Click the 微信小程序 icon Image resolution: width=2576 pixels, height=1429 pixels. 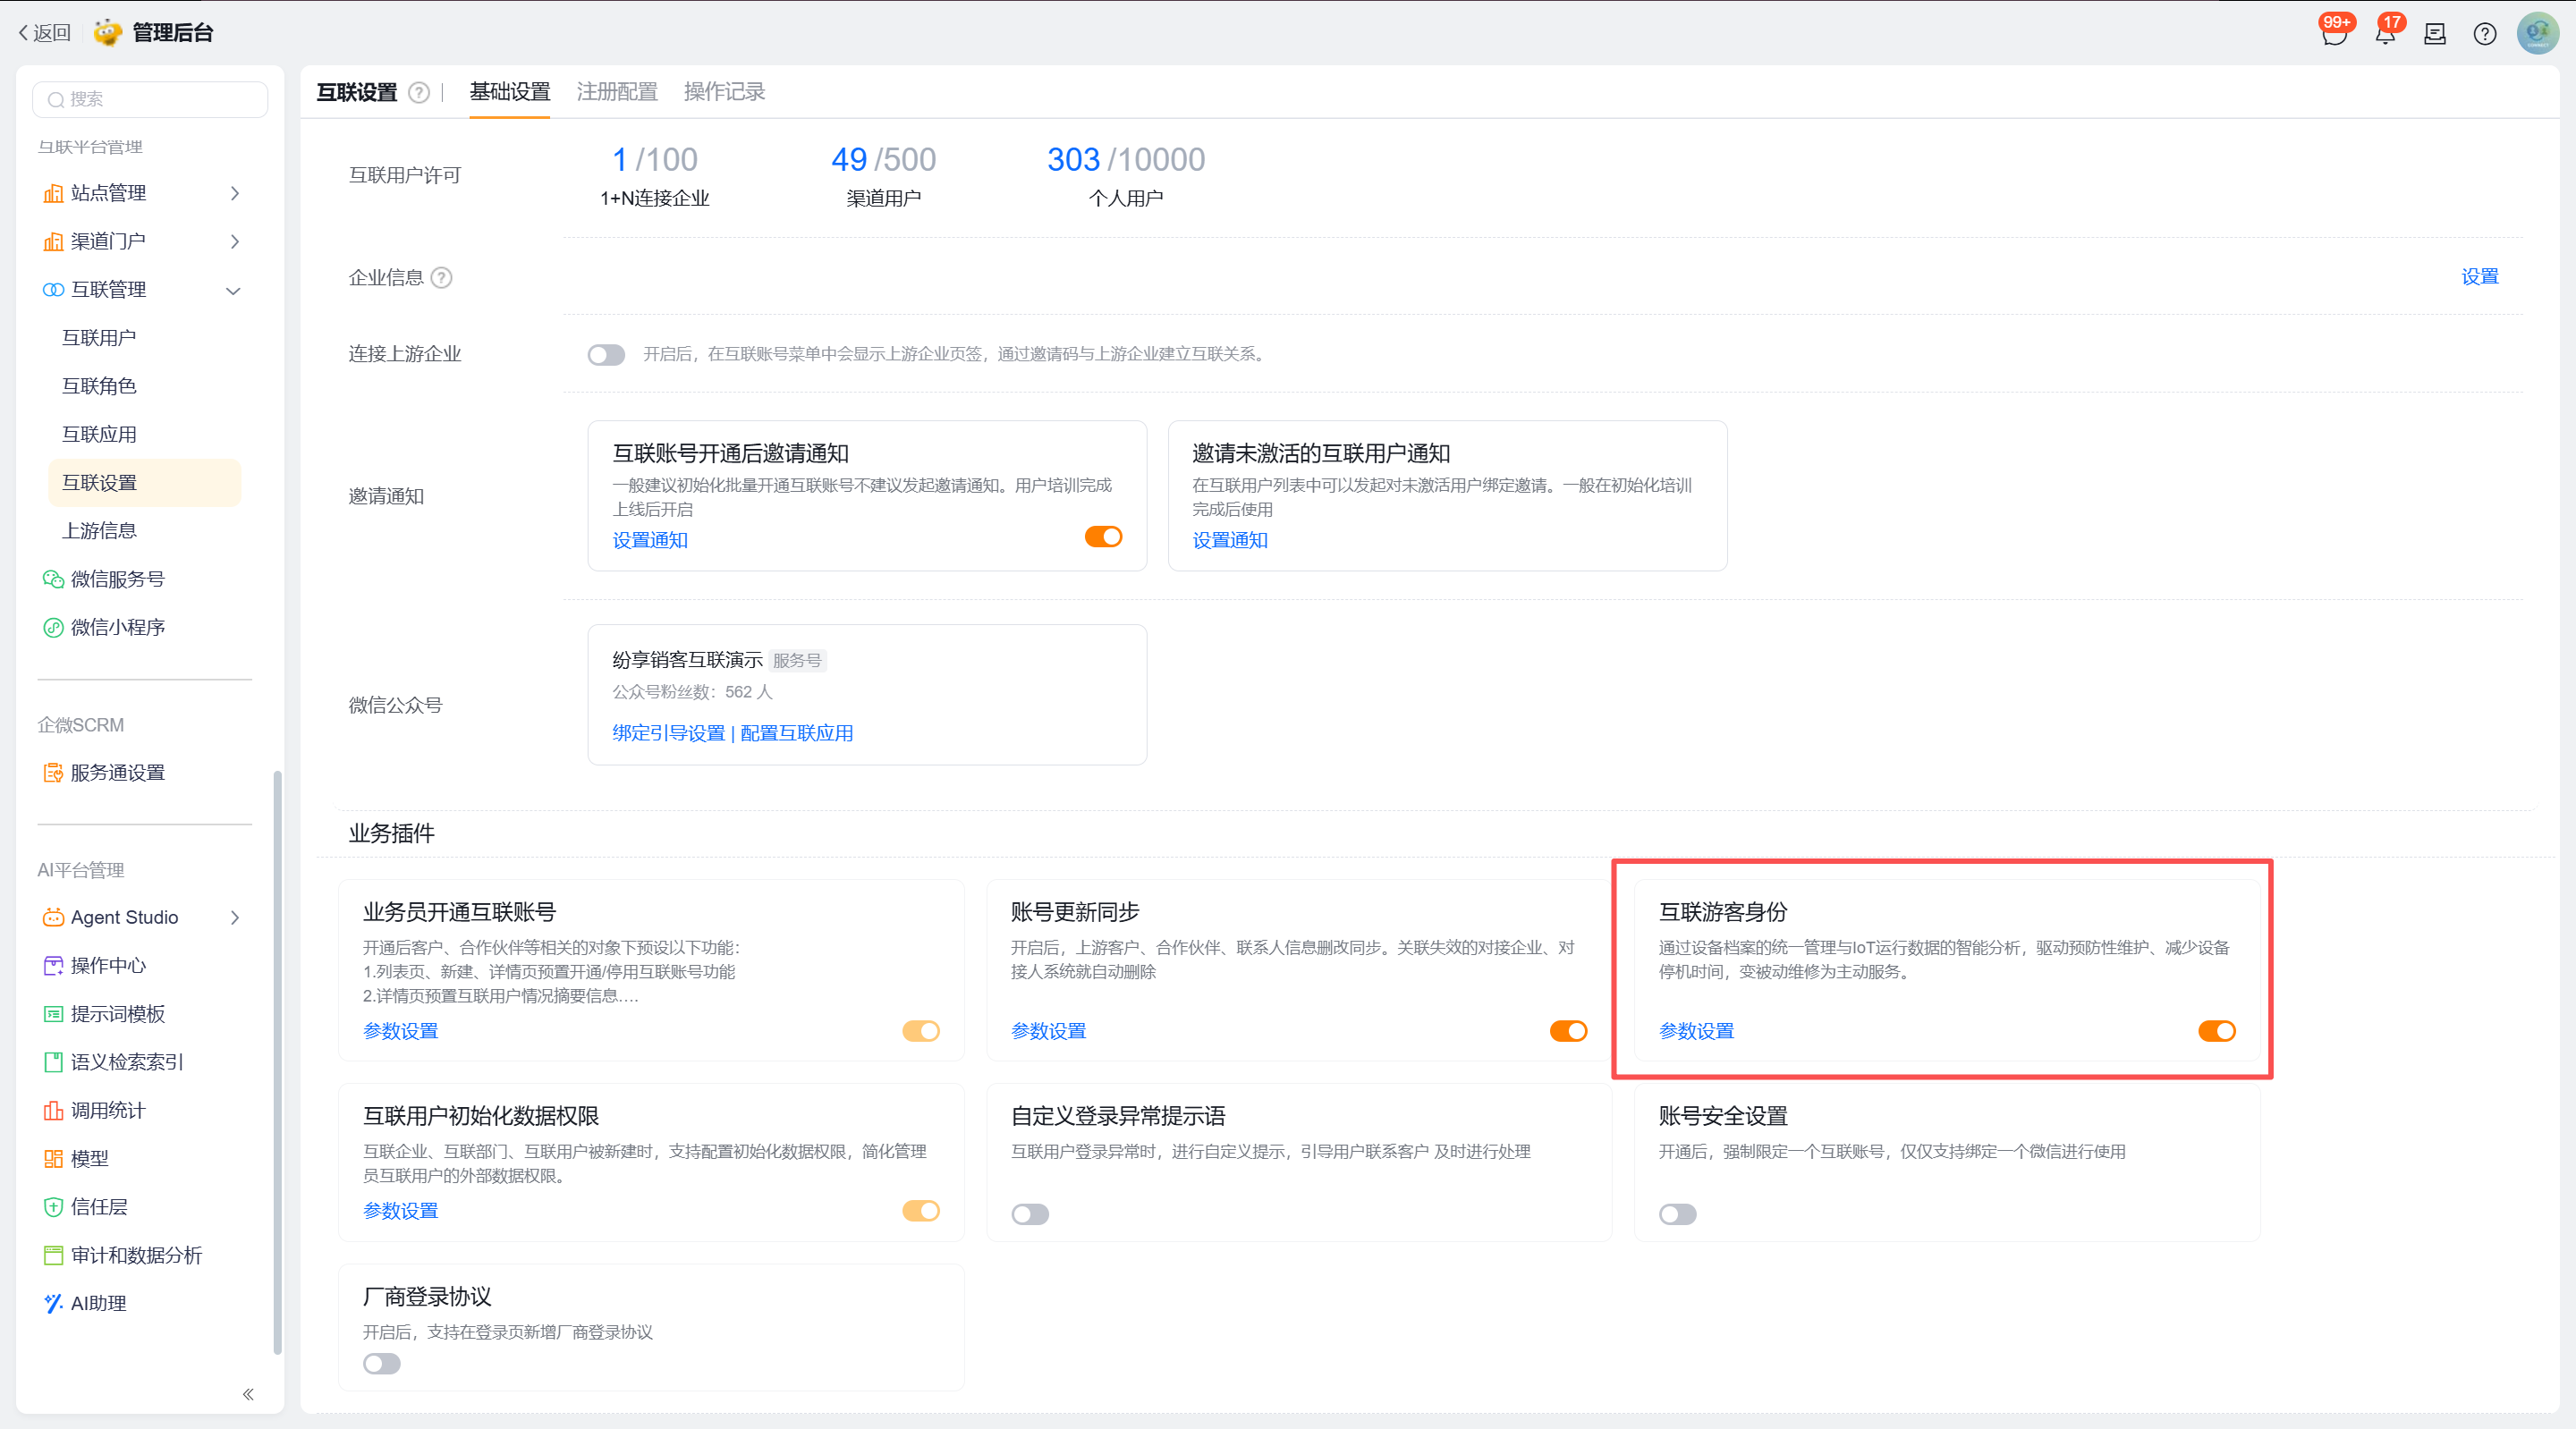click(x=53, y=627)
